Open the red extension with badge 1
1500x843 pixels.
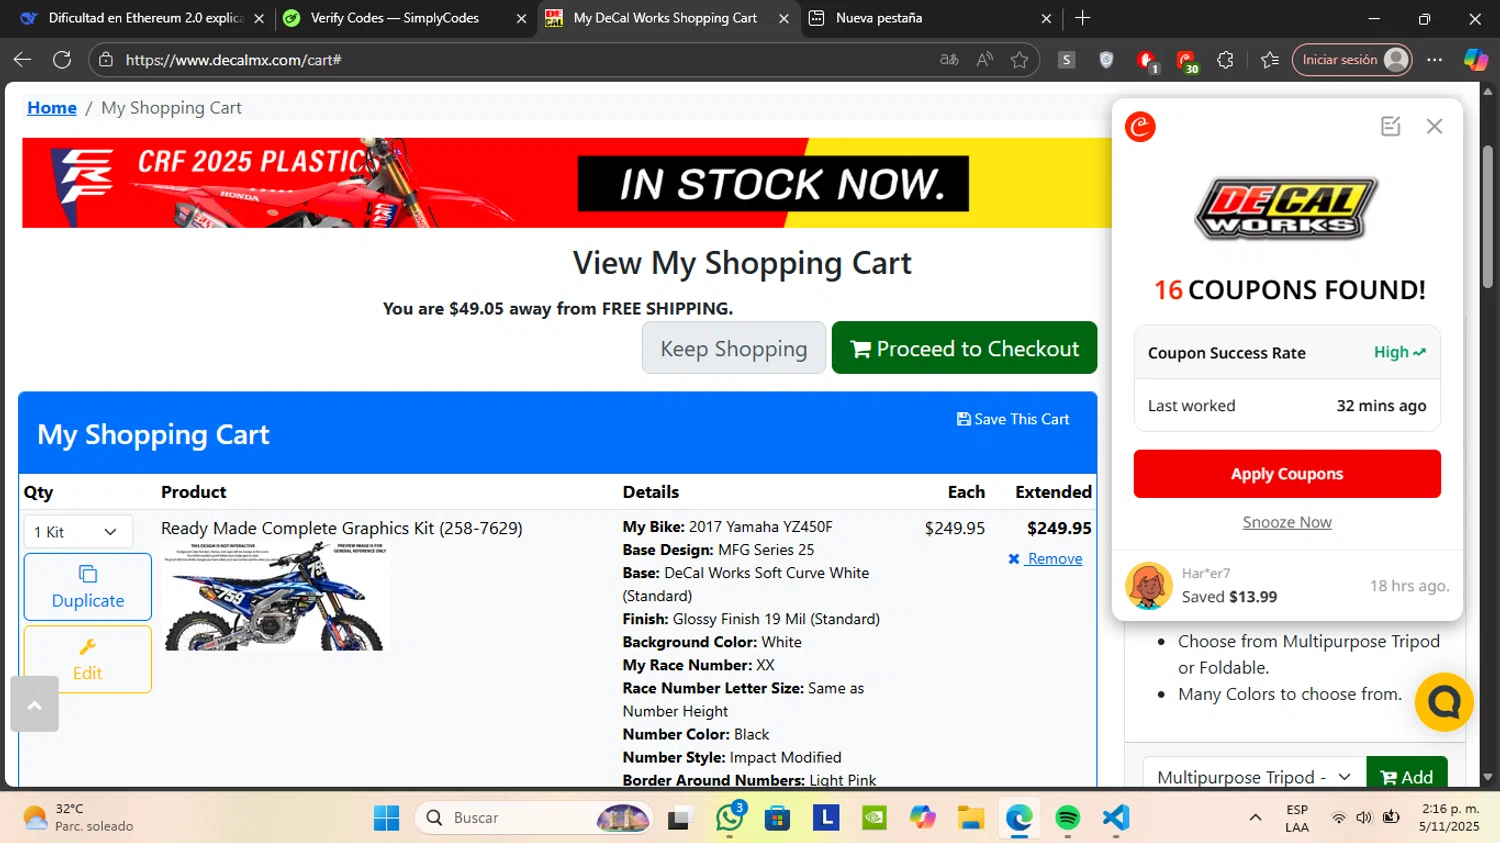coord(1147,61)
